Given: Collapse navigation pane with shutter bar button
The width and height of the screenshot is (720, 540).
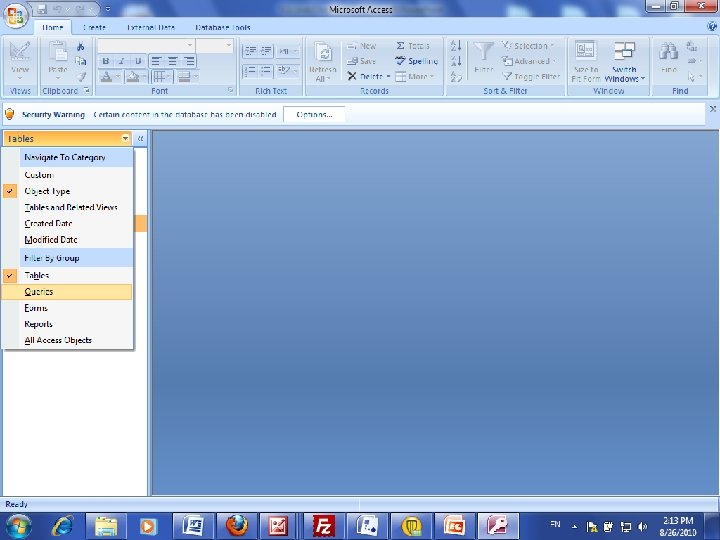Looking at the screenshot, I should (141, 138).
